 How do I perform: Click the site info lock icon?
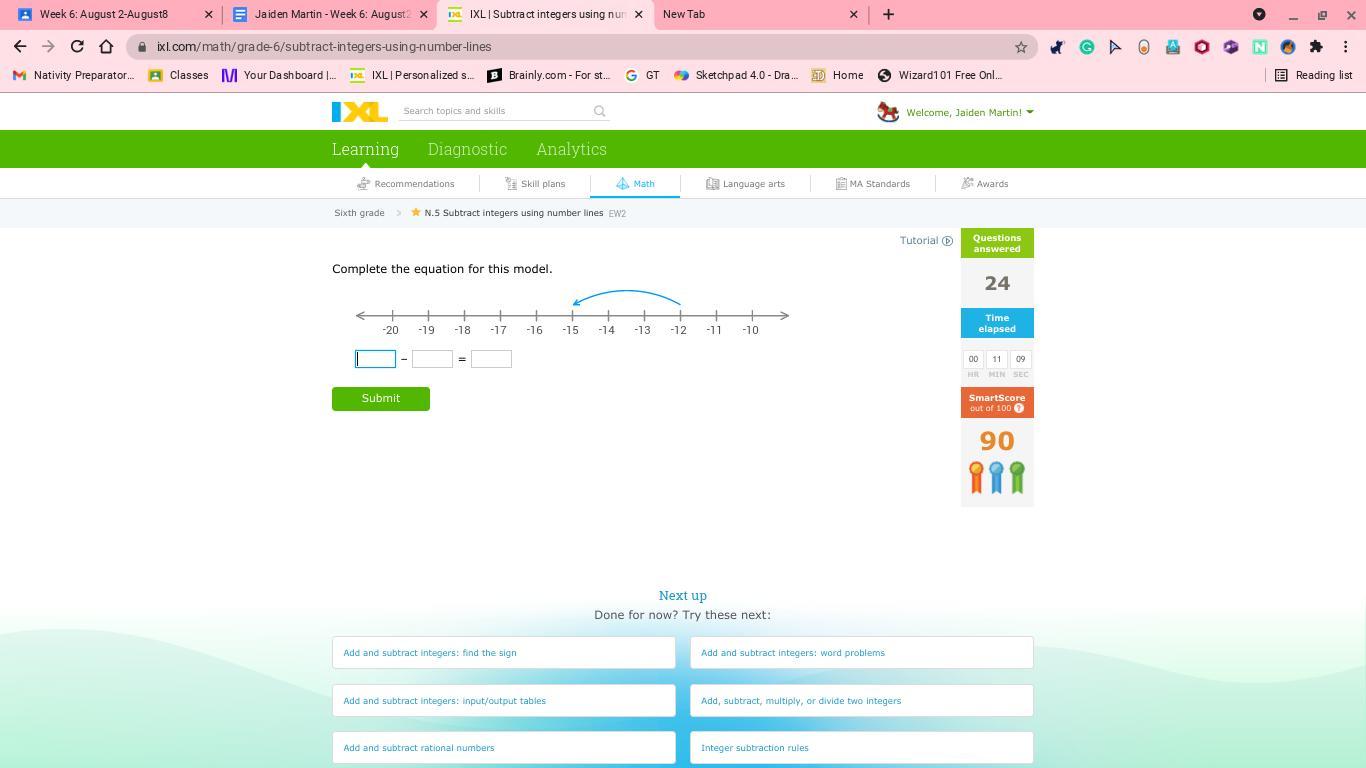pyautogui.click(x=143, y=47)
